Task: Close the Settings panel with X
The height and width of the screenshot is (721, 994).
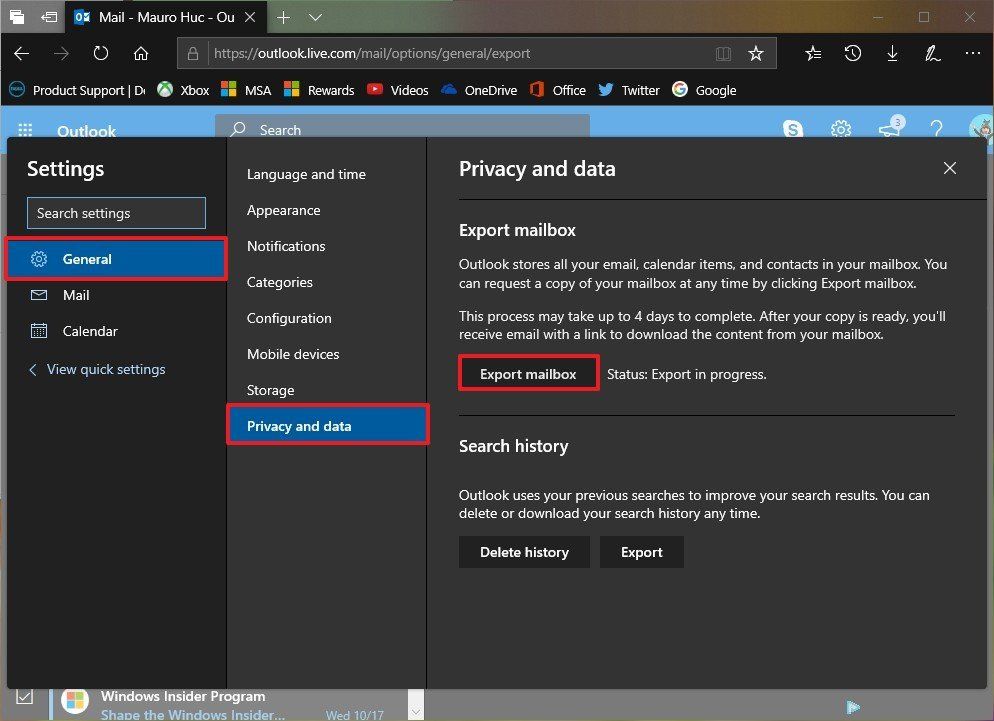Action: tap(950, 168)
